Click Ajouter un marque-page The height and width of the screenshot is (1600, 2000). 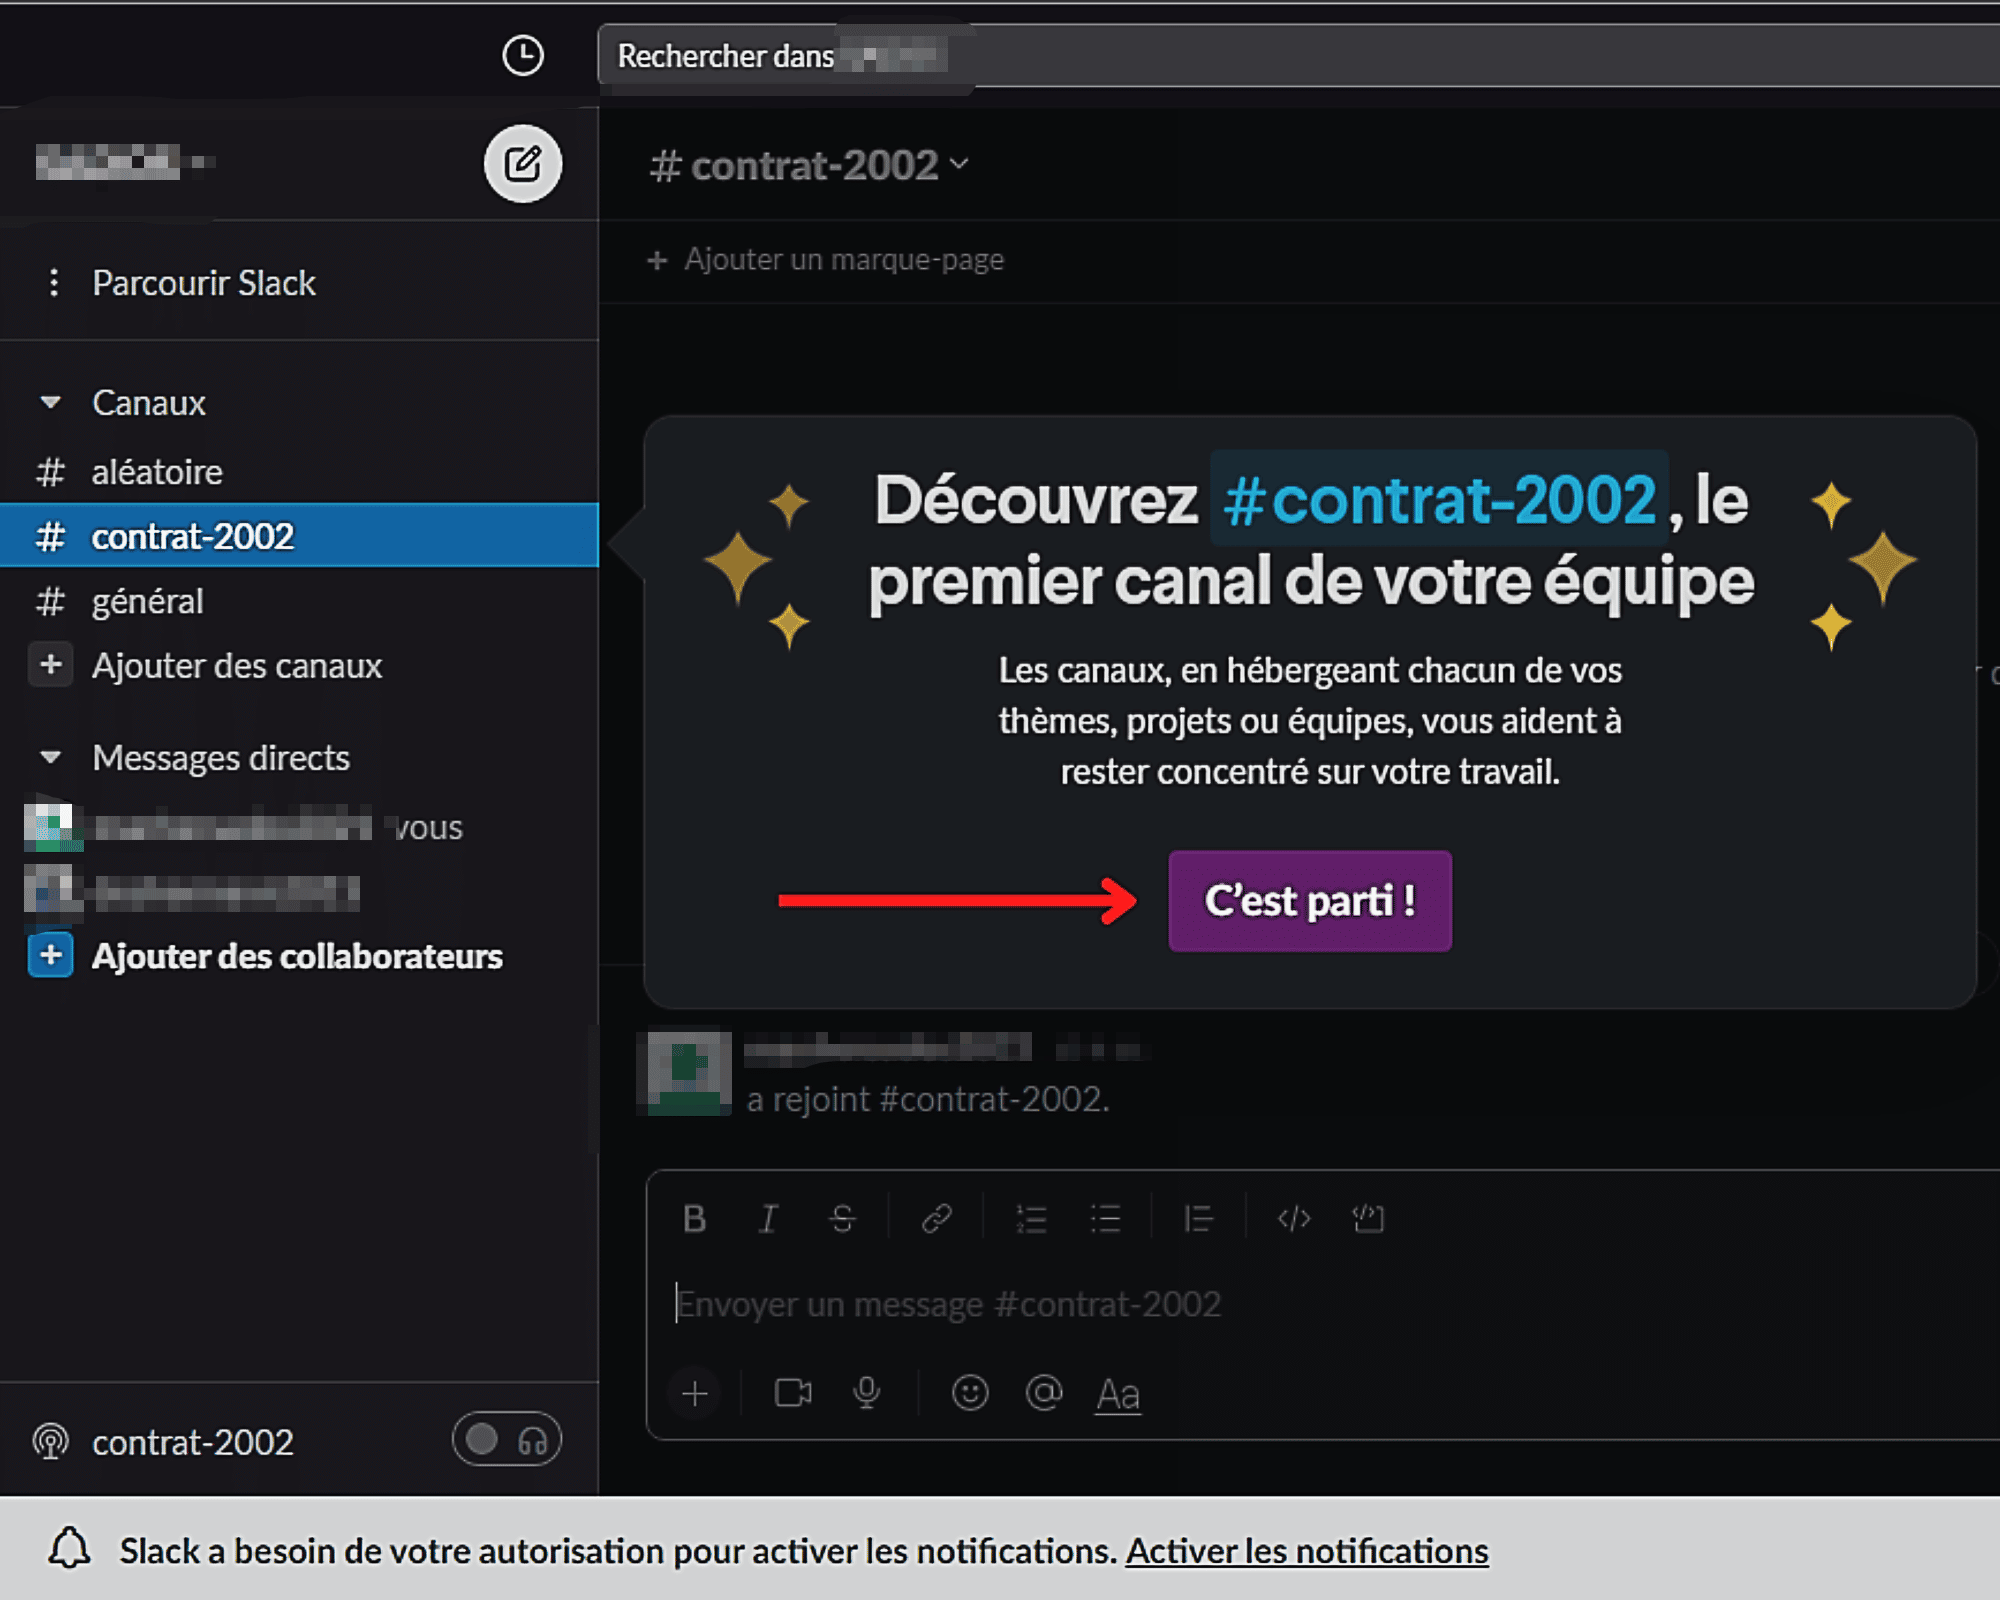pyautogui.click(x=825, y=260)
